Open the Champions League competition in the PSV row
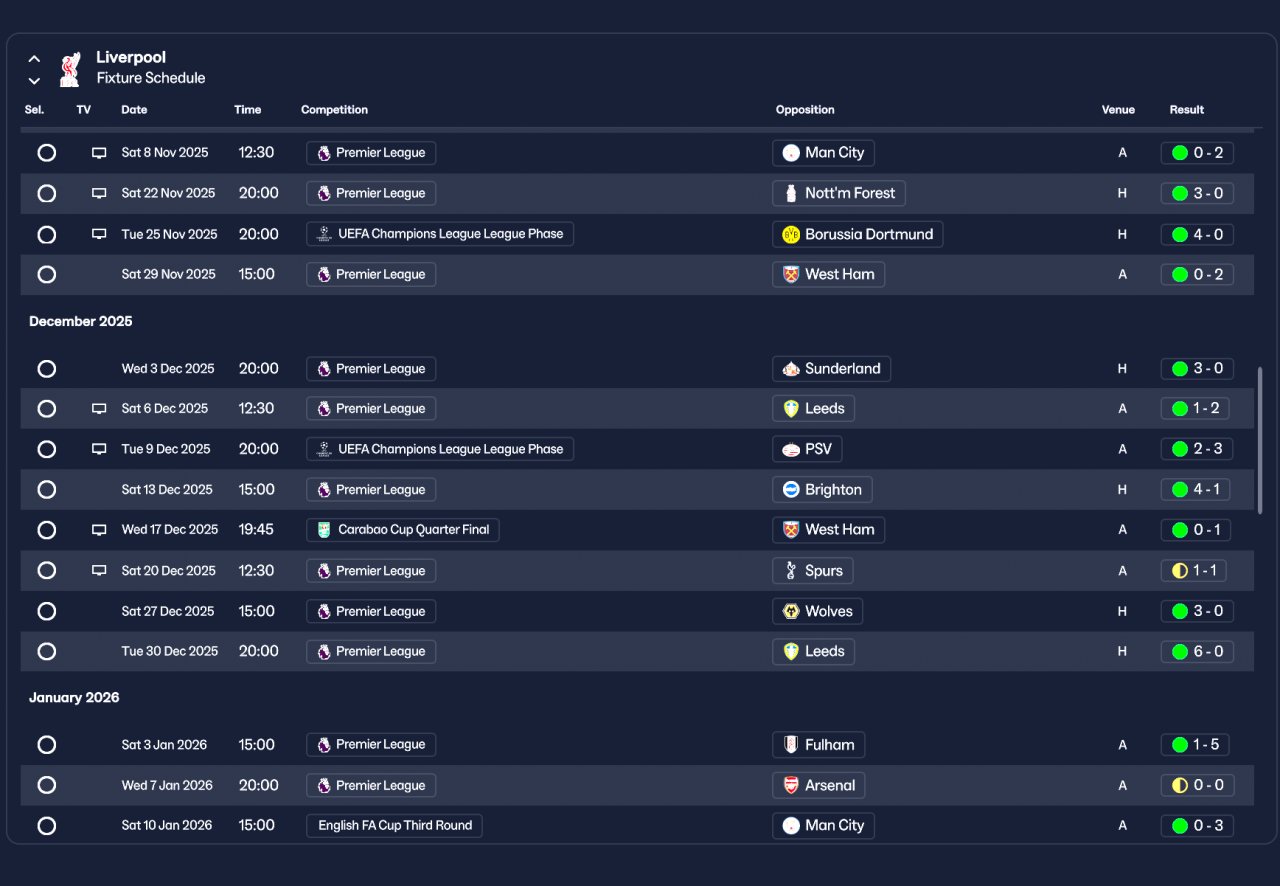This screenshot has height=886, width=1280. pos(440,449)
